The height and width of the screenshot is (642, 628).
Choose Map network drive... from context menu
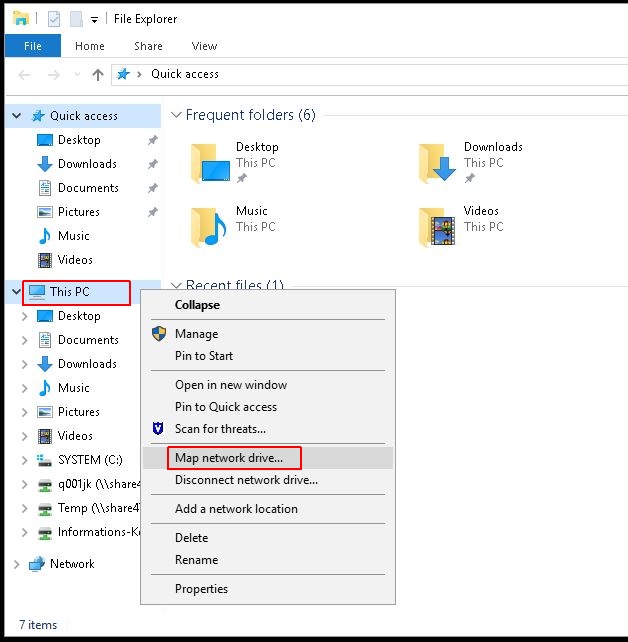click(229, 458)
